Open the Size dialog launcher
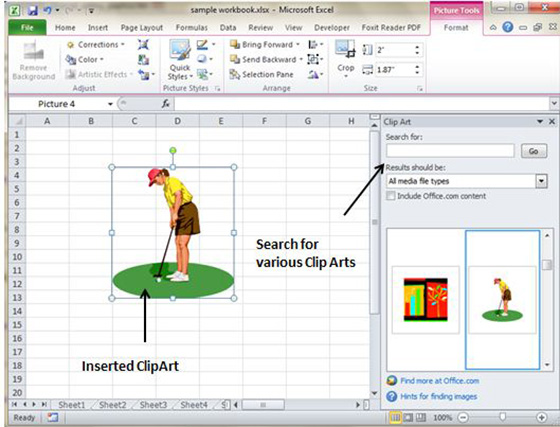This screenshot has width=560, height=427. pyautogui.click(x=420, y=89)
